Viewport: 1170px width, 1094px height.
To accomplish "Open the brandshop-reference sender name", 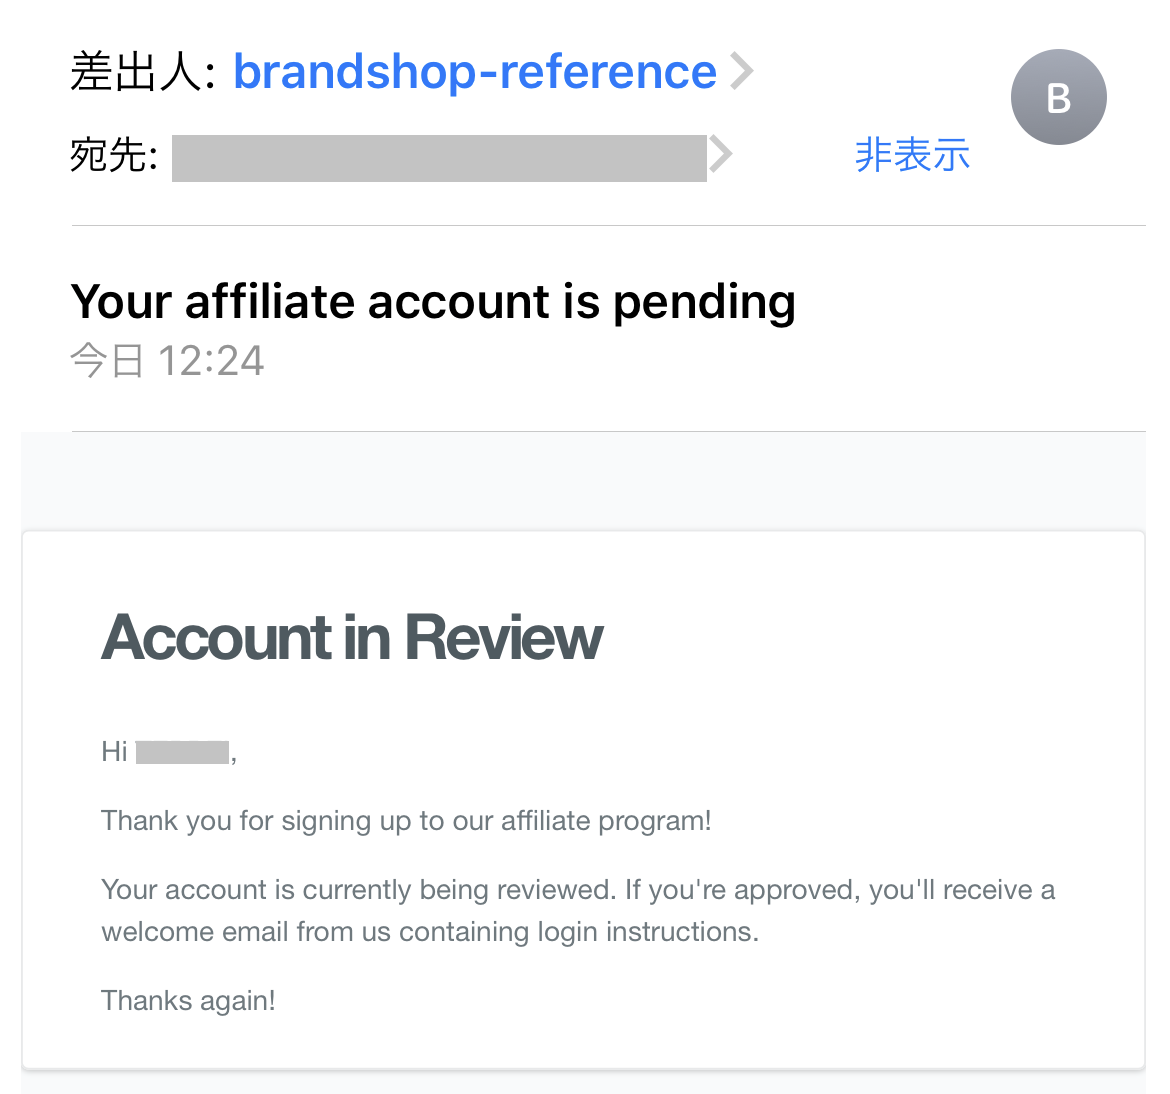I will [475, 72].
